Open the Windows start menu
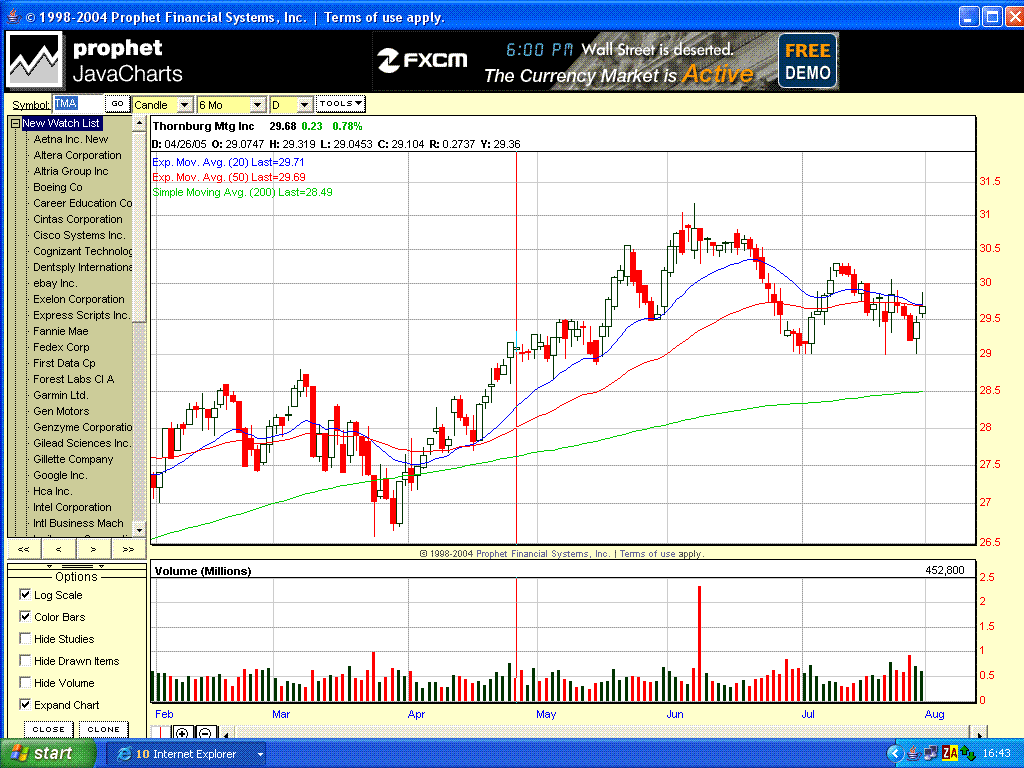The width and height of the screenshot is (1024, 768). (47, 754)
